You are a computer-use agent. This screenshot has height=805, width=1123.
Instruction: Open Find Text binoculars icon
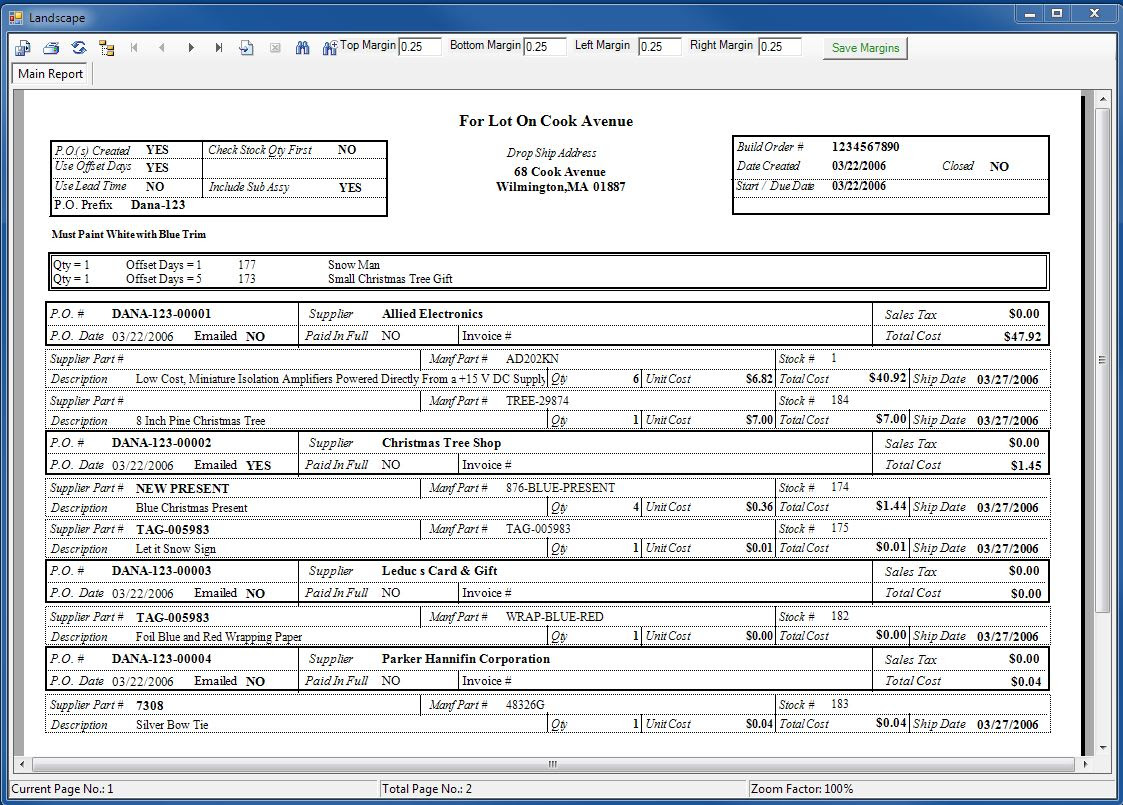click(x=302, y=48)
